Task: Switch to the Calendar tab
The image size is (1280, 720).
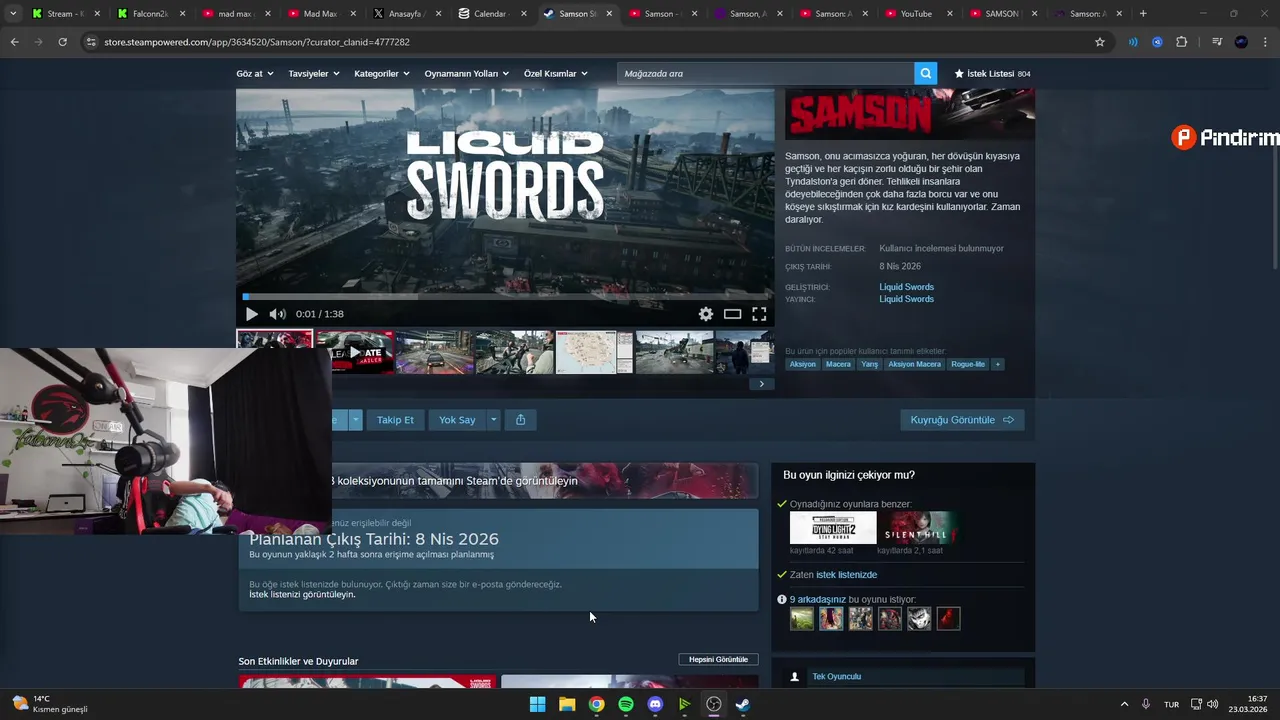Action: click(x=488, y=14)
